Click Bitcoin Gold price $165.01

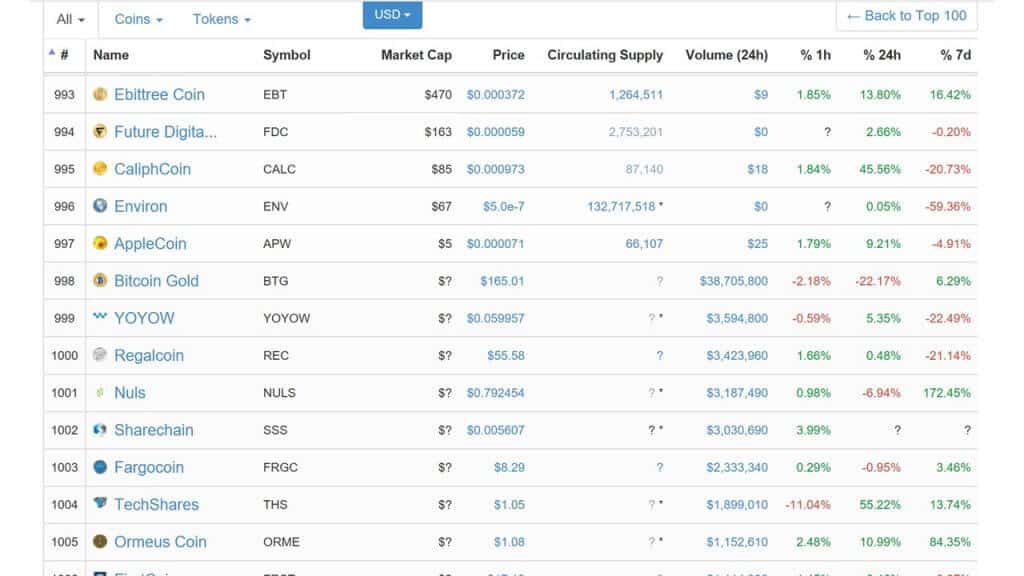click(502, 281)
